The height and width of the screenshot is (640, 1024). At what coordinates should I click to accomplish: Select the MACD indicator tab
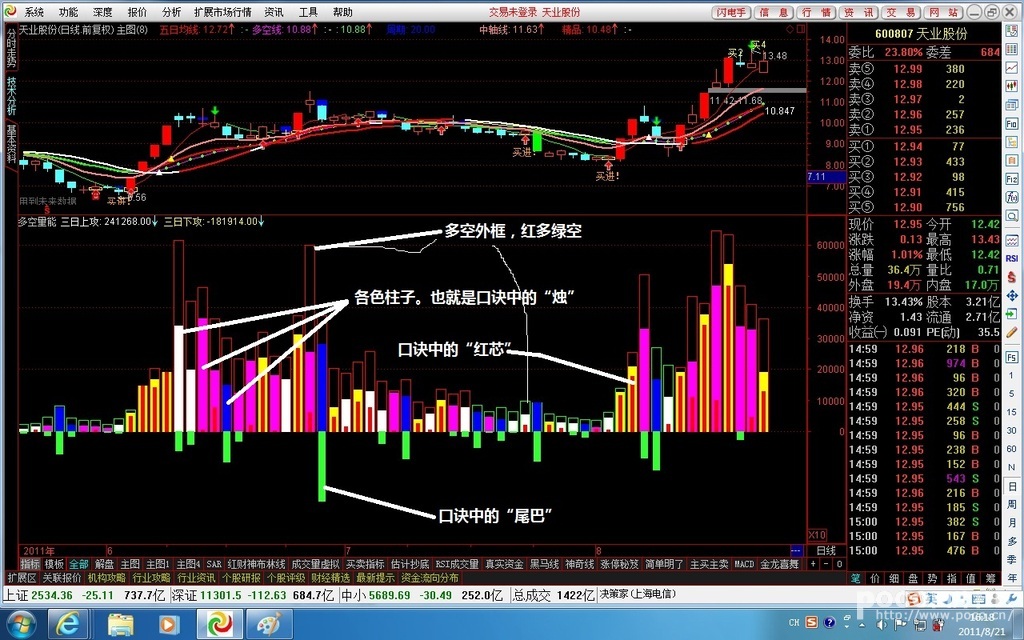[744, 564]
